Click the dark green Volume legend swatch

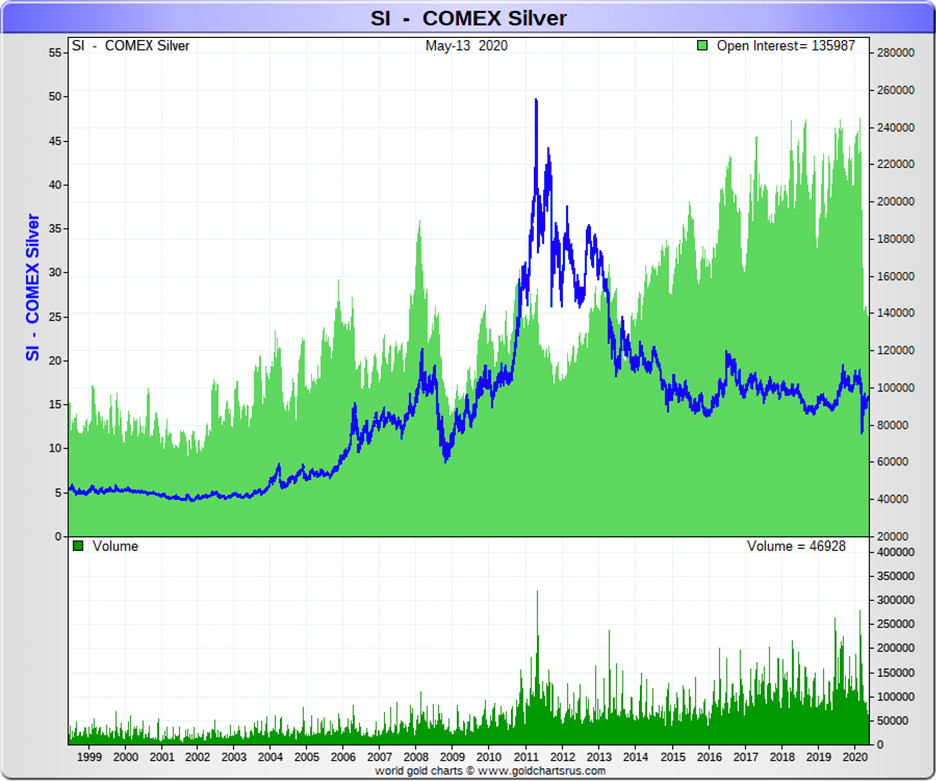tap(78, 546)
